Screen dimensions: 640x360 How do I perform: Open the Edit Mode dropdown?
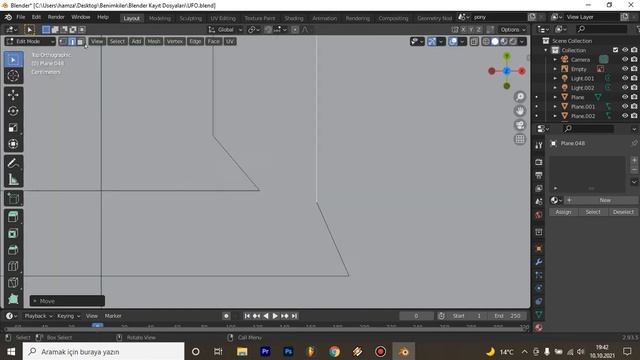(x=30, y=41)
